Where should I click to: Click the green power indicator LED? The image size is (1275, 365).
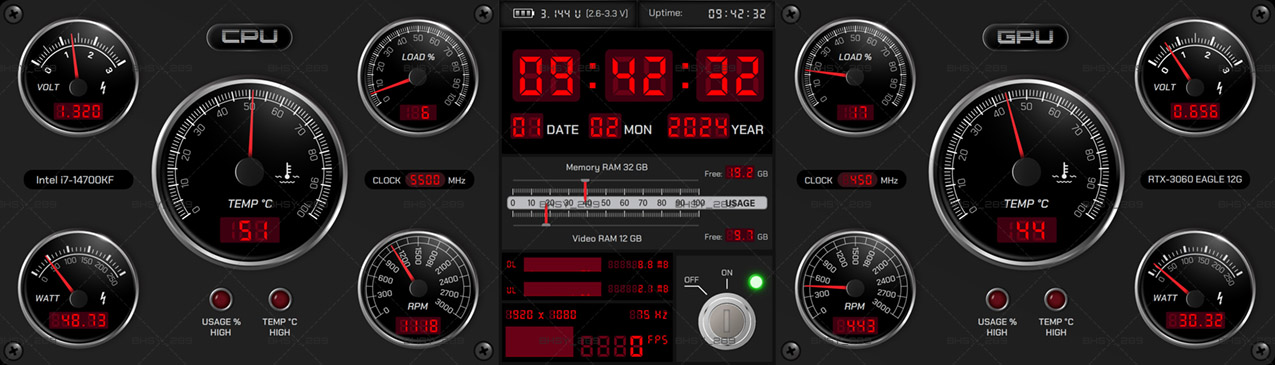[756, 282]
